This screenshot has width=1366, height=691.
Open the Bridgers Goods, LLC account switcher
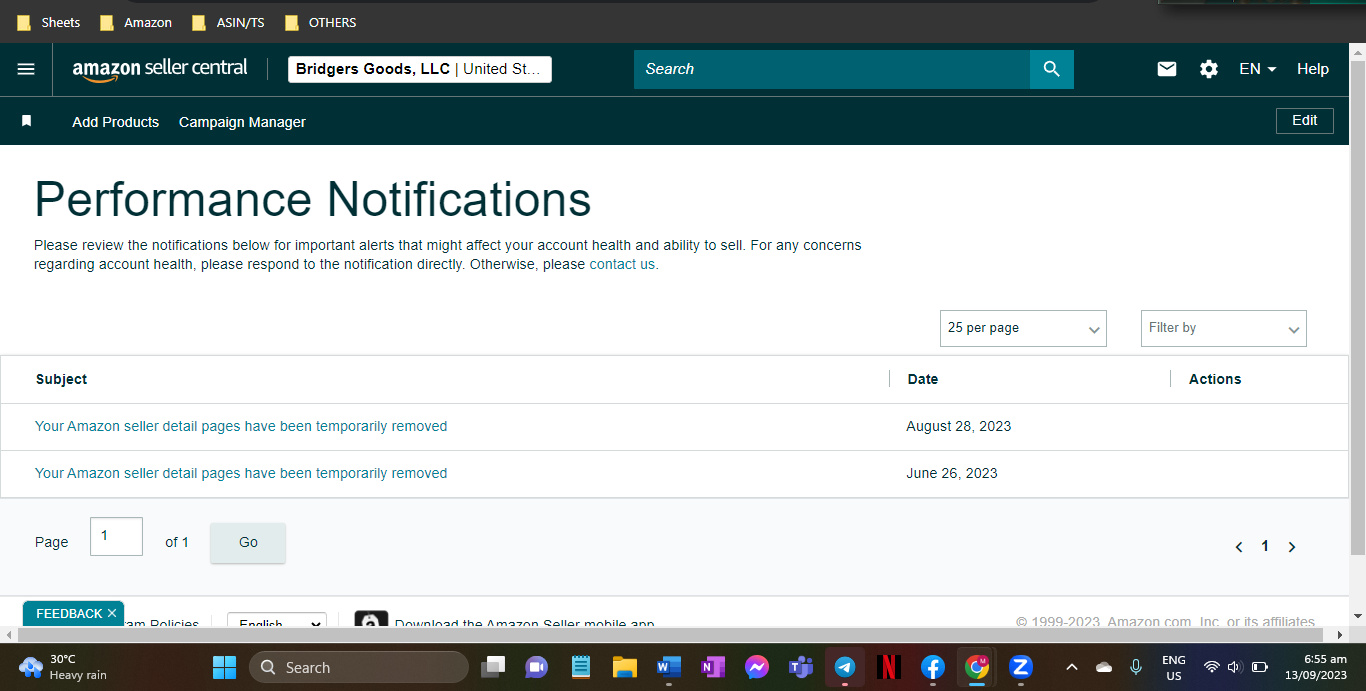tap(420, 69)
